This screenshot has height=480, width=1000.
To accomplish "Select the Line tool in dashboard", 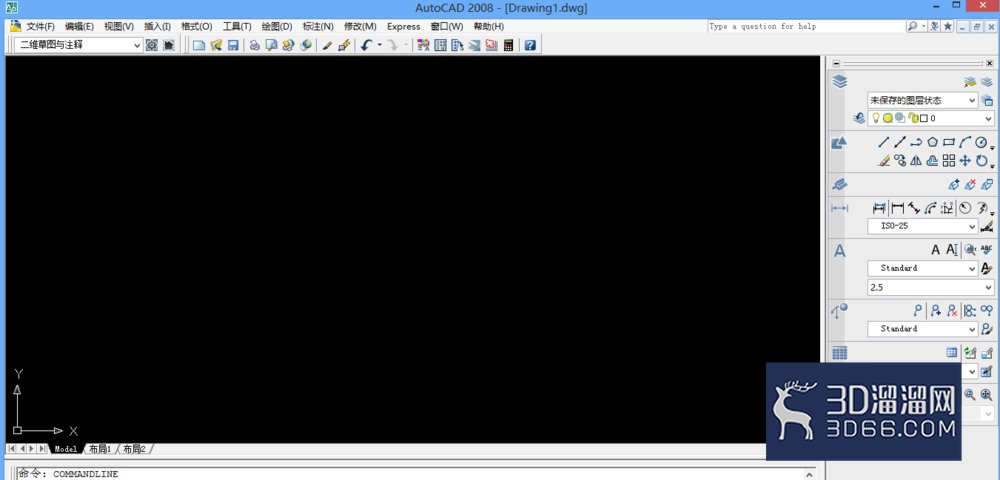I will 883,143.
